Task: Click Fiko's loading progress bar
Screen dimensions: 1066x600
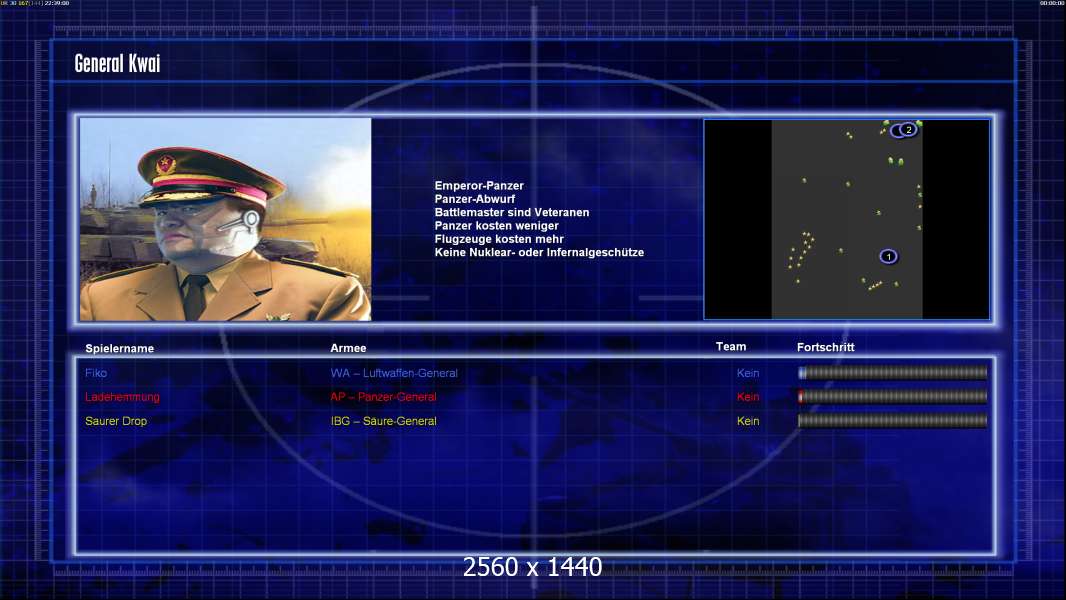Action: coord(893,372)
